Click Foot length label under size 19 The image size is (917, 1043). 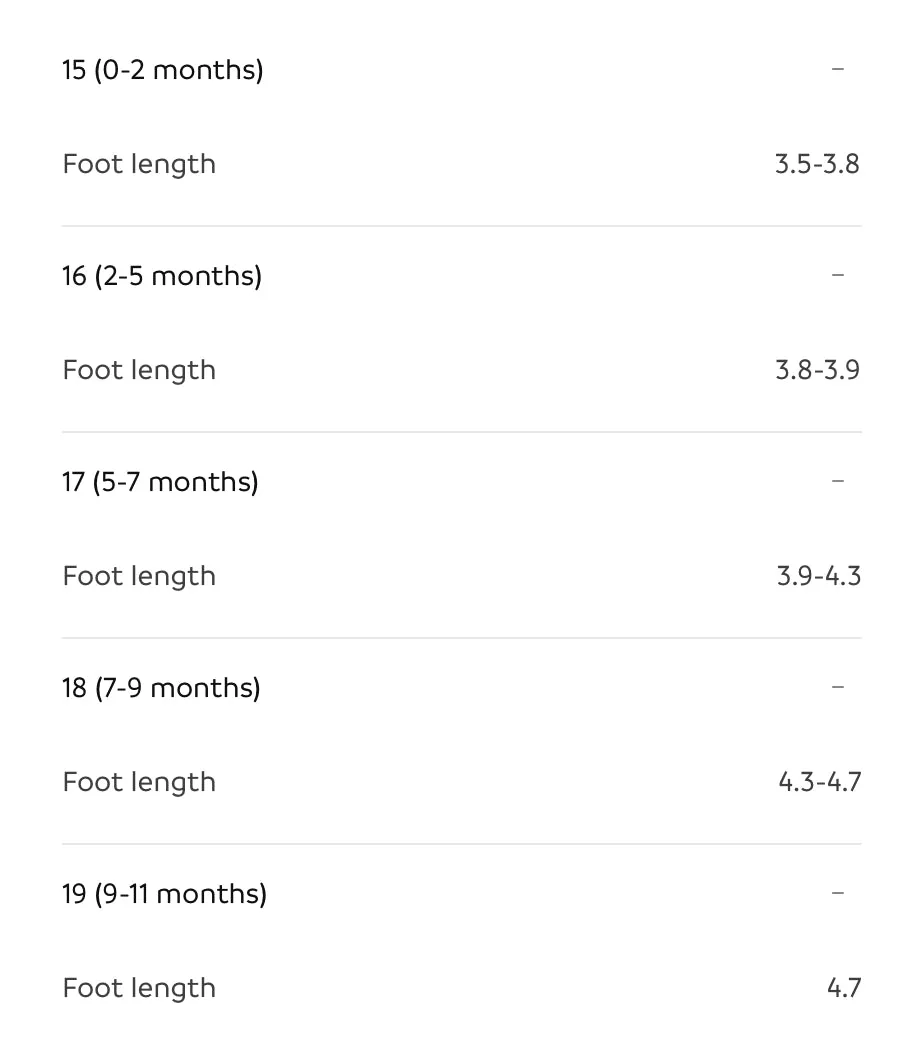click(x=139, y=989)
